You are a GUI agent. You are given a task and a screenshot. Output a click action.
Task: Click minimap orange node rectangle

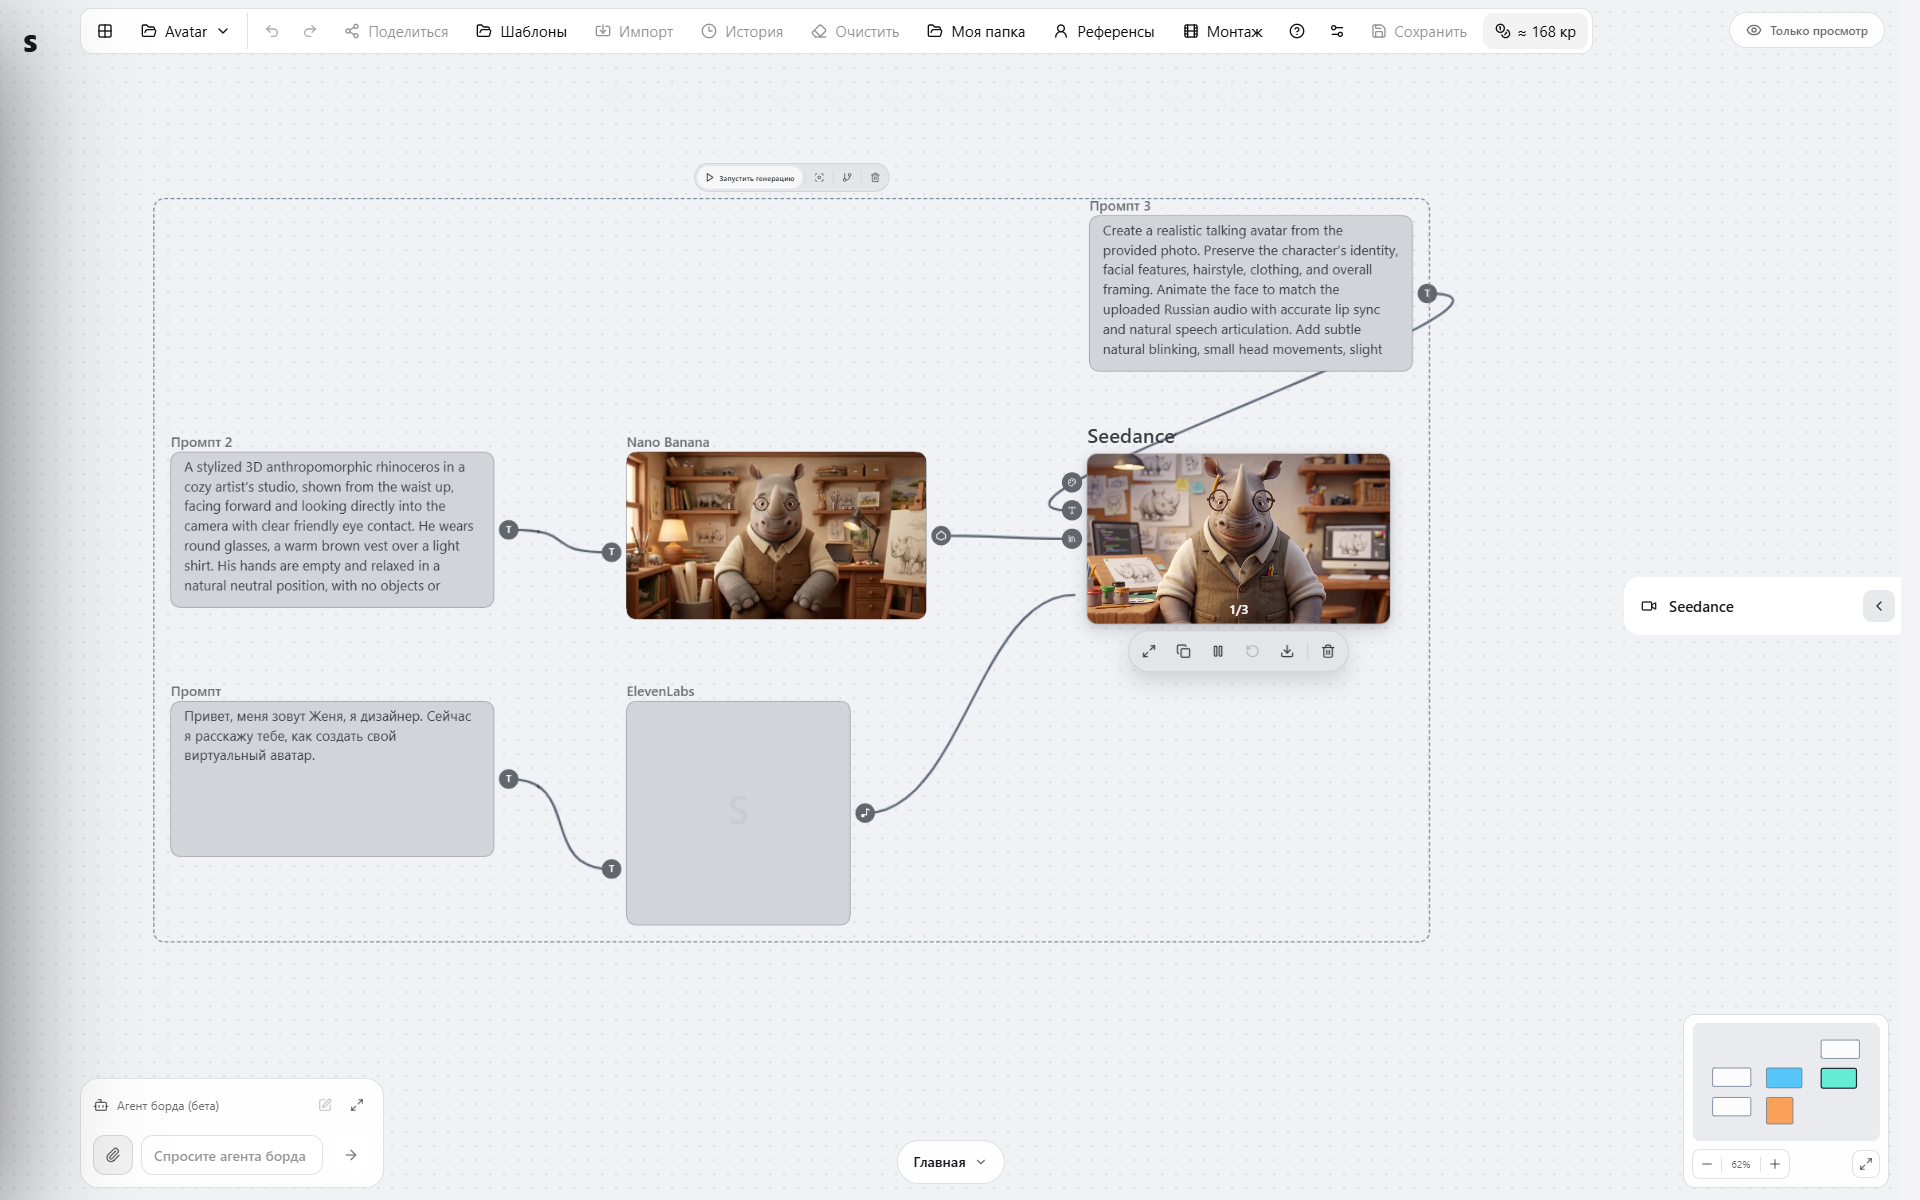coord(1780,1110)
